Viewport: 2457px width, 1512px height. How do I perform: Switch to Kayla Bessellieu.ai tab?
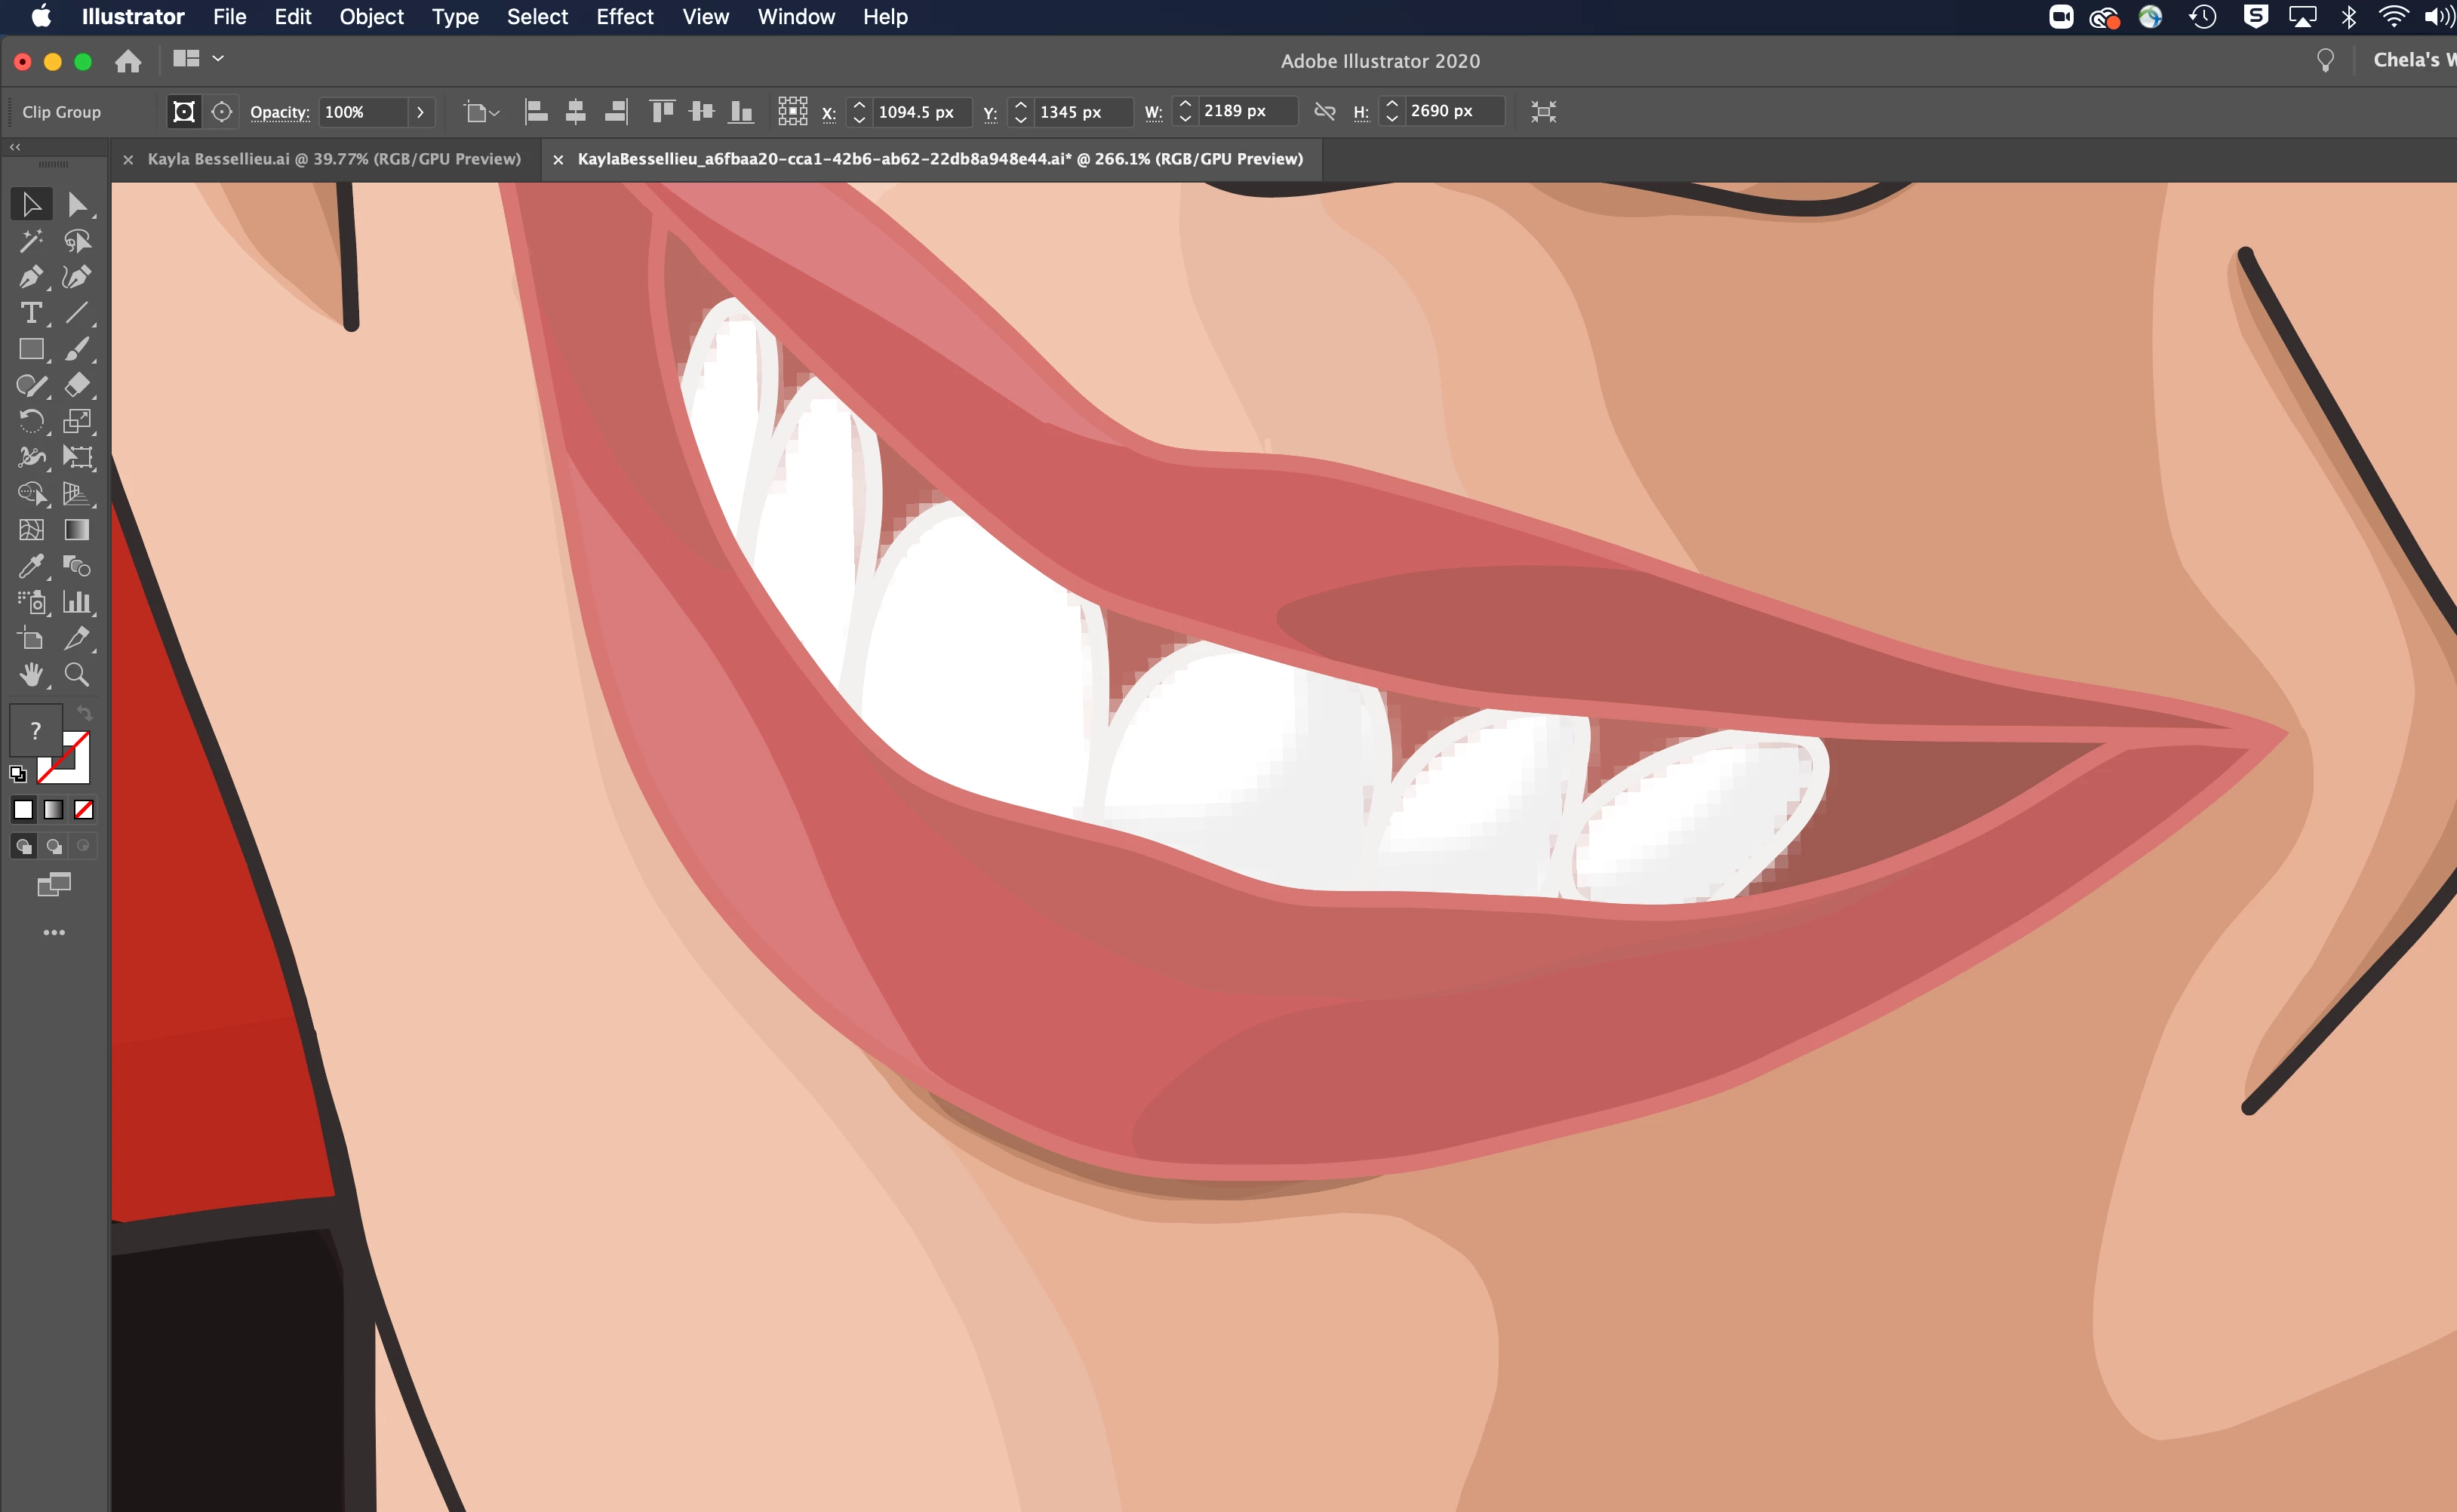tap(334, 159)
